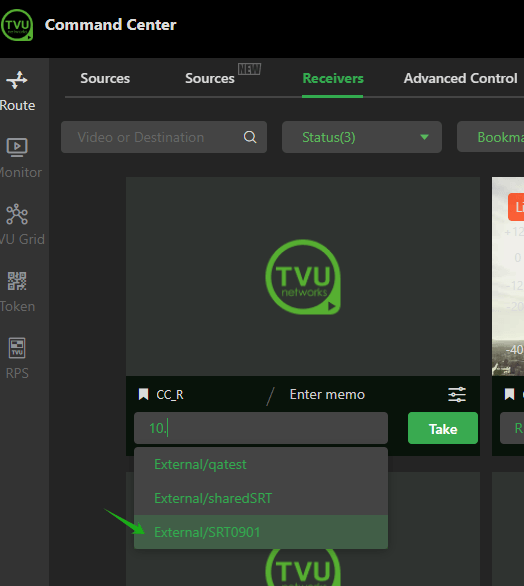This screenshot has height=586, width=524.
Task: Click the Enter memo field
Action: 327,395
